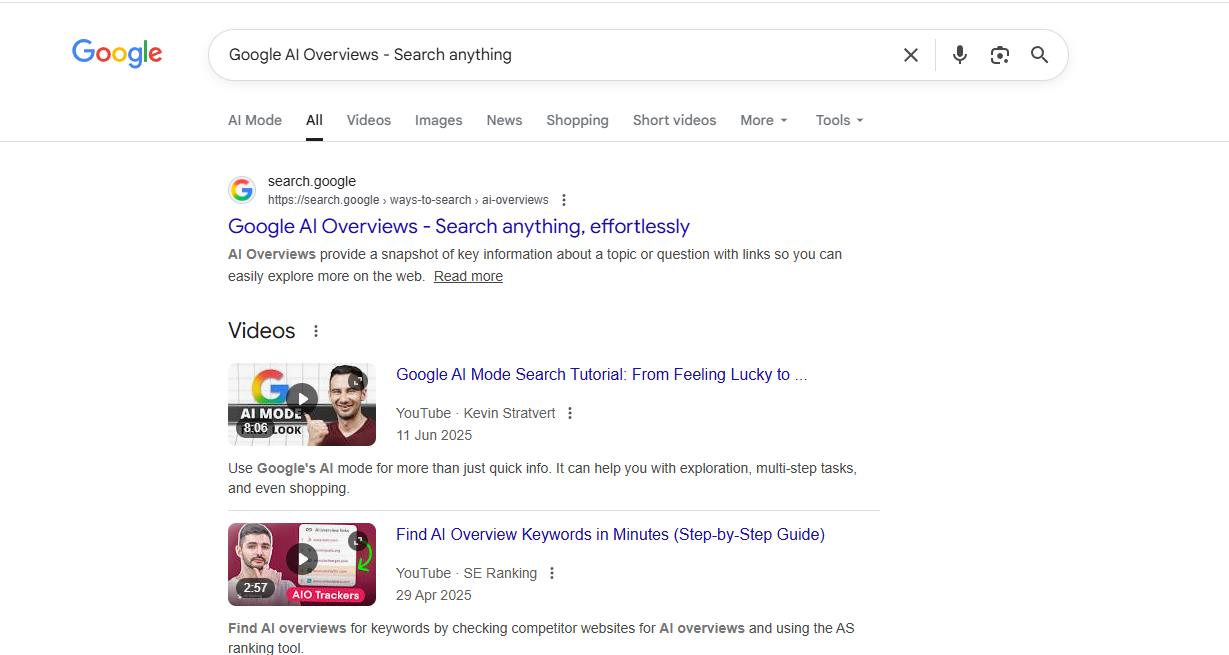The height and width of the screenshot is (655, 1229).
Task: Click the search.google favicon
Action: coord(242,190)
